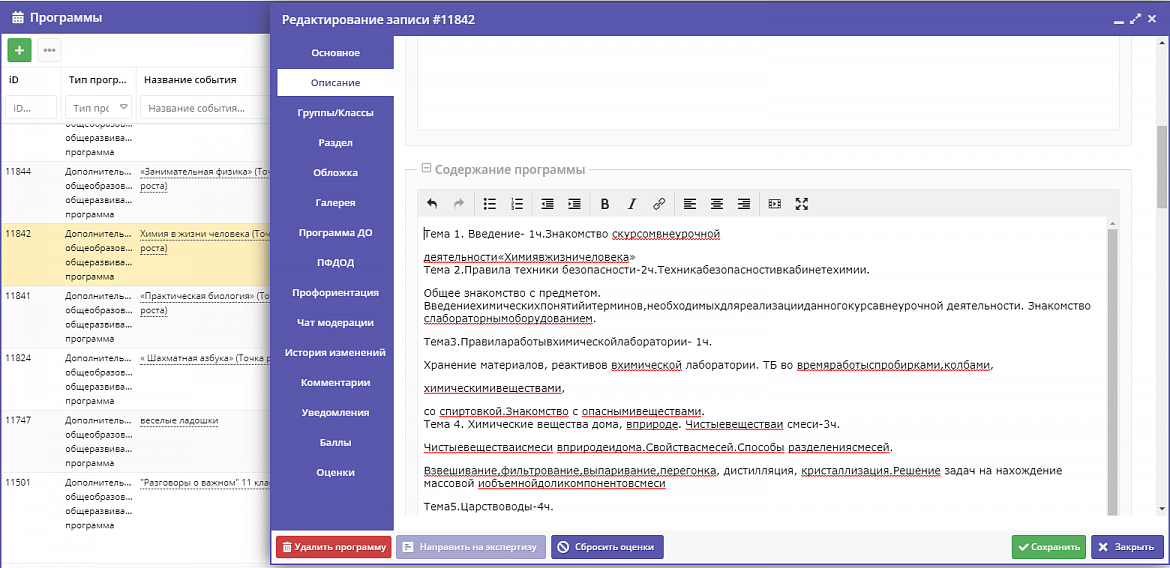
Task: Open the Баллы tab
Action: click(336, 442)
